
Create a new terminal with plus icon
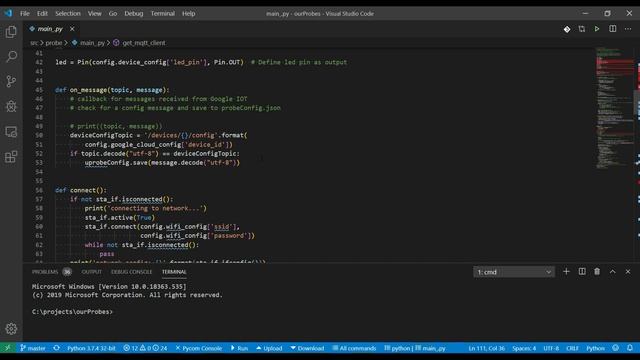[x=566, y=271]
